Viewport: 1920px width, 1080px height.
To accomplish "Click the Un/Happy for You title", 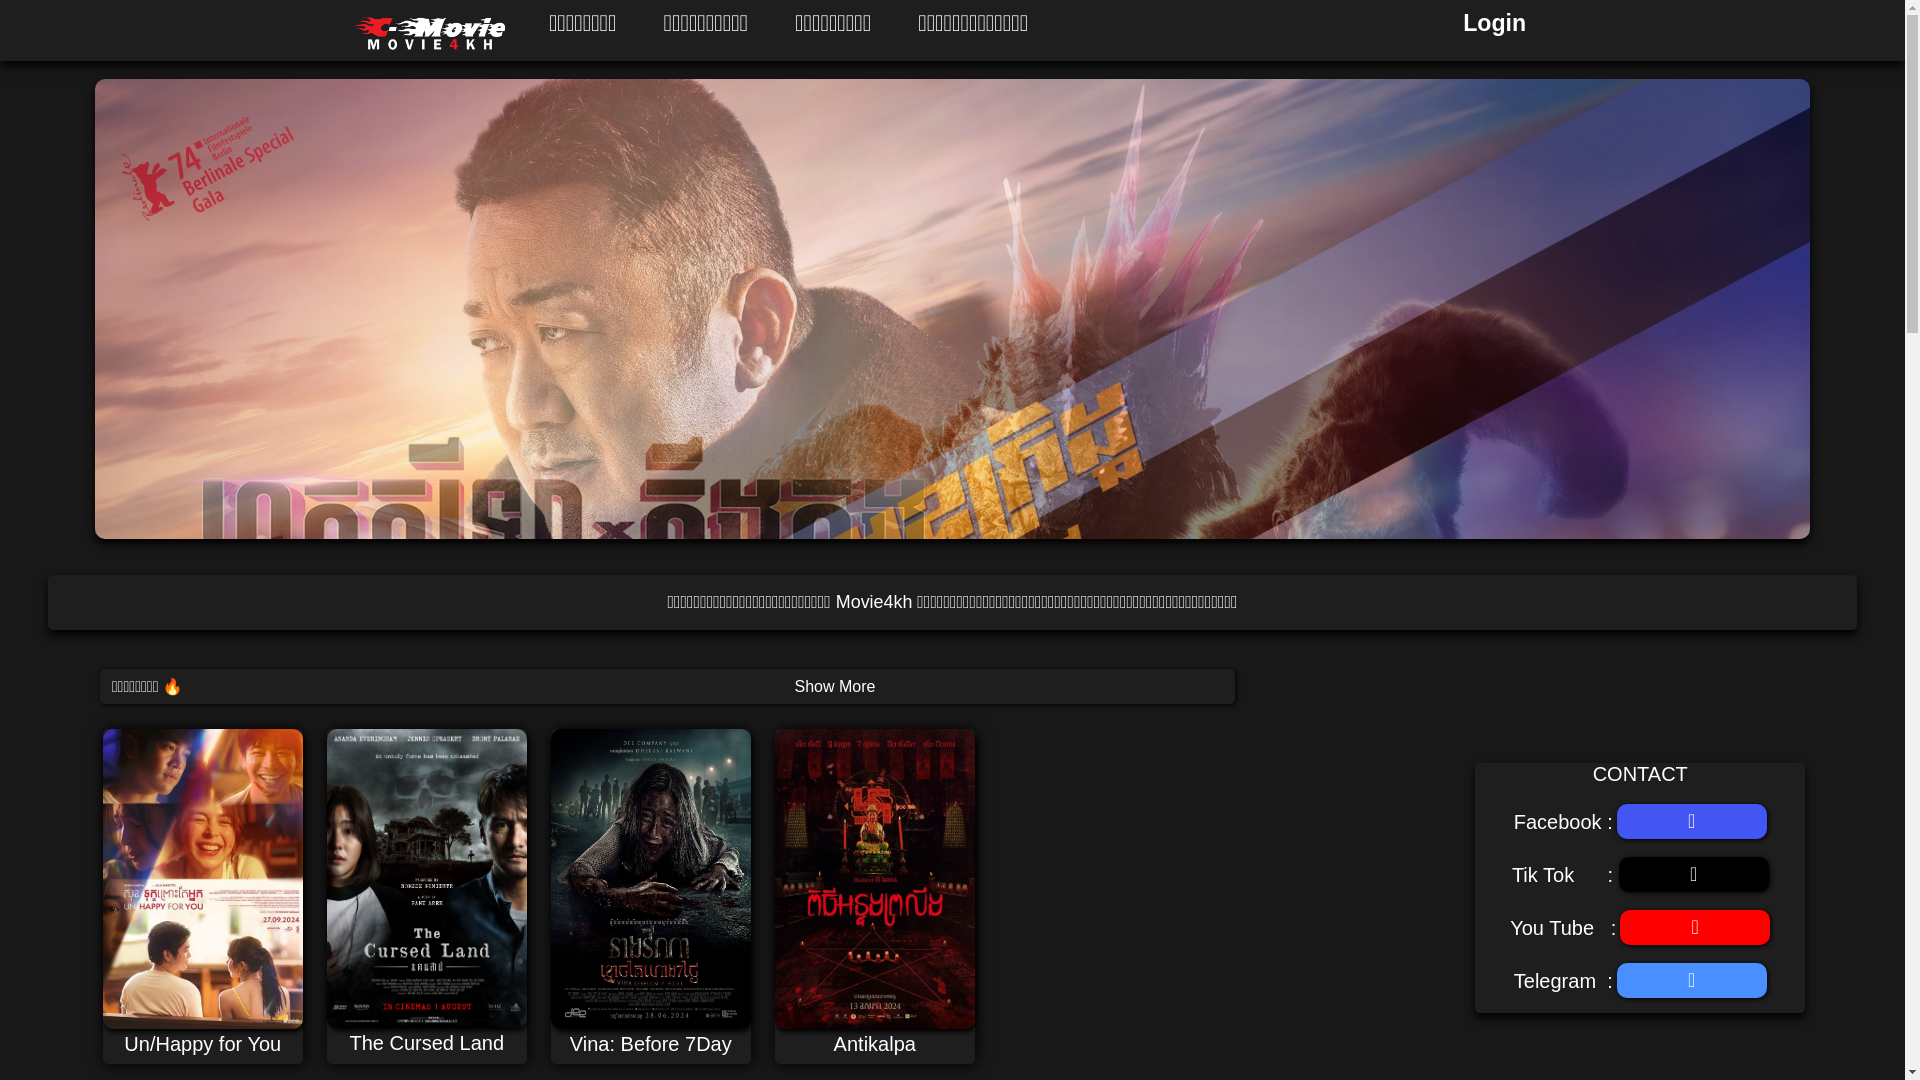I will pos(203,1044).
